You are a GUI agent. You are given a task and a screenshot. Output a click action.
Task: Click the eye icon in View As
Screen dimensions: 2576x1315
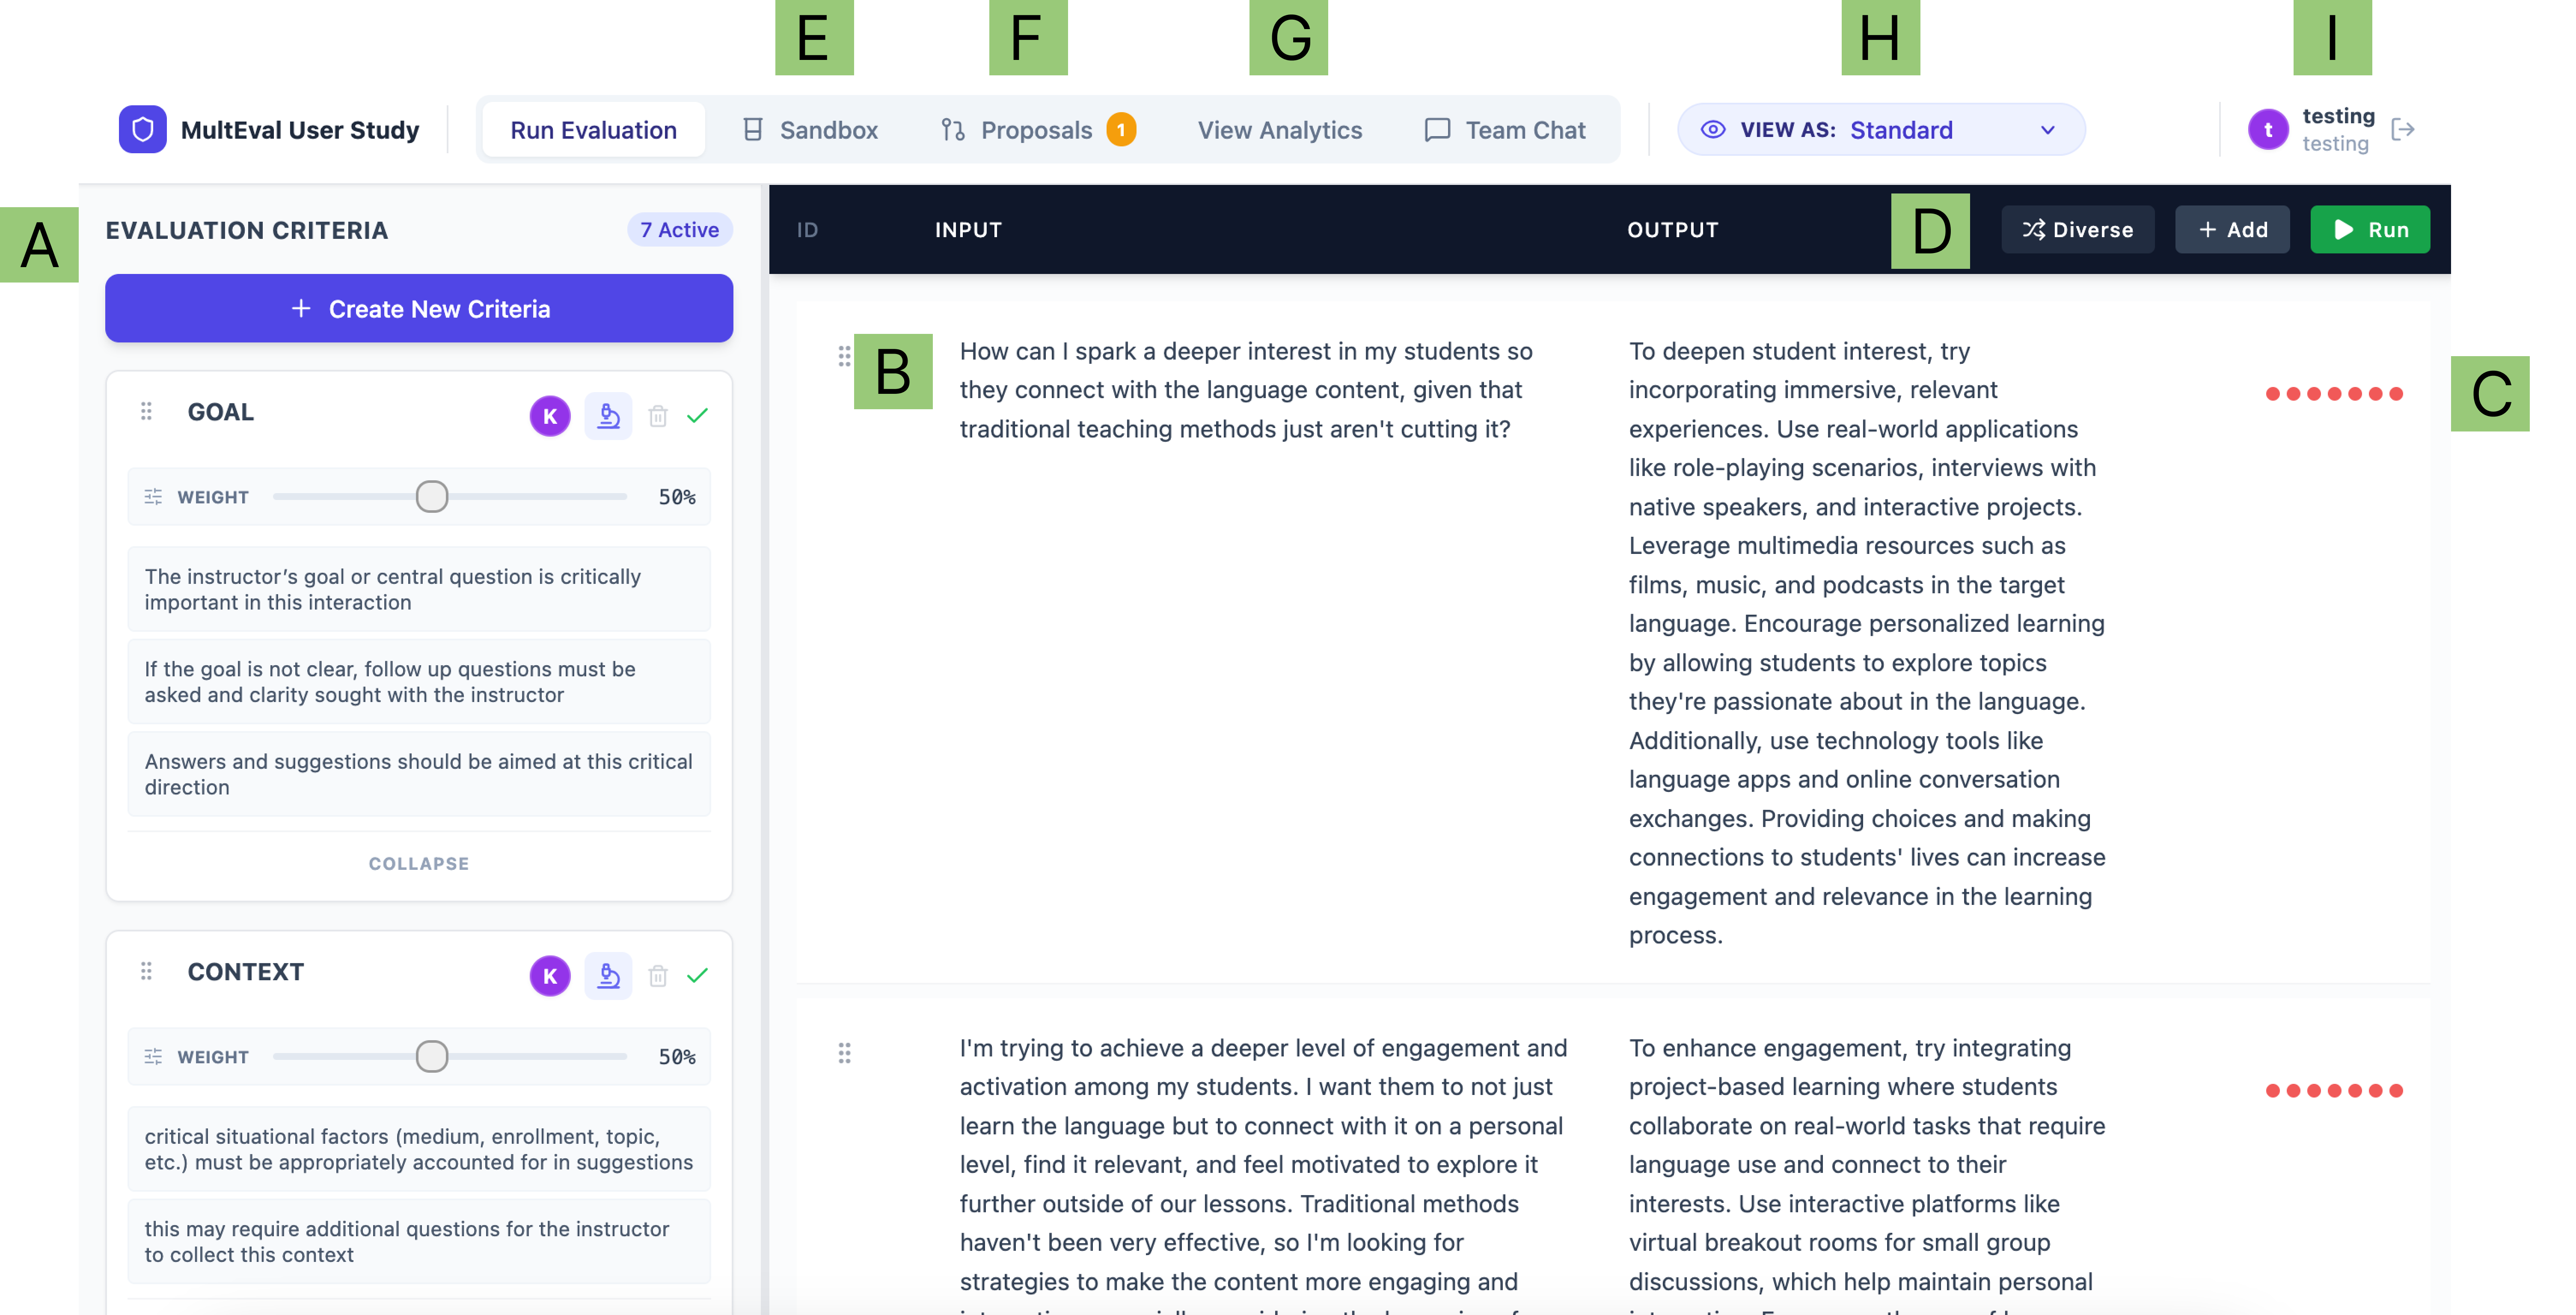[1713, 130]
